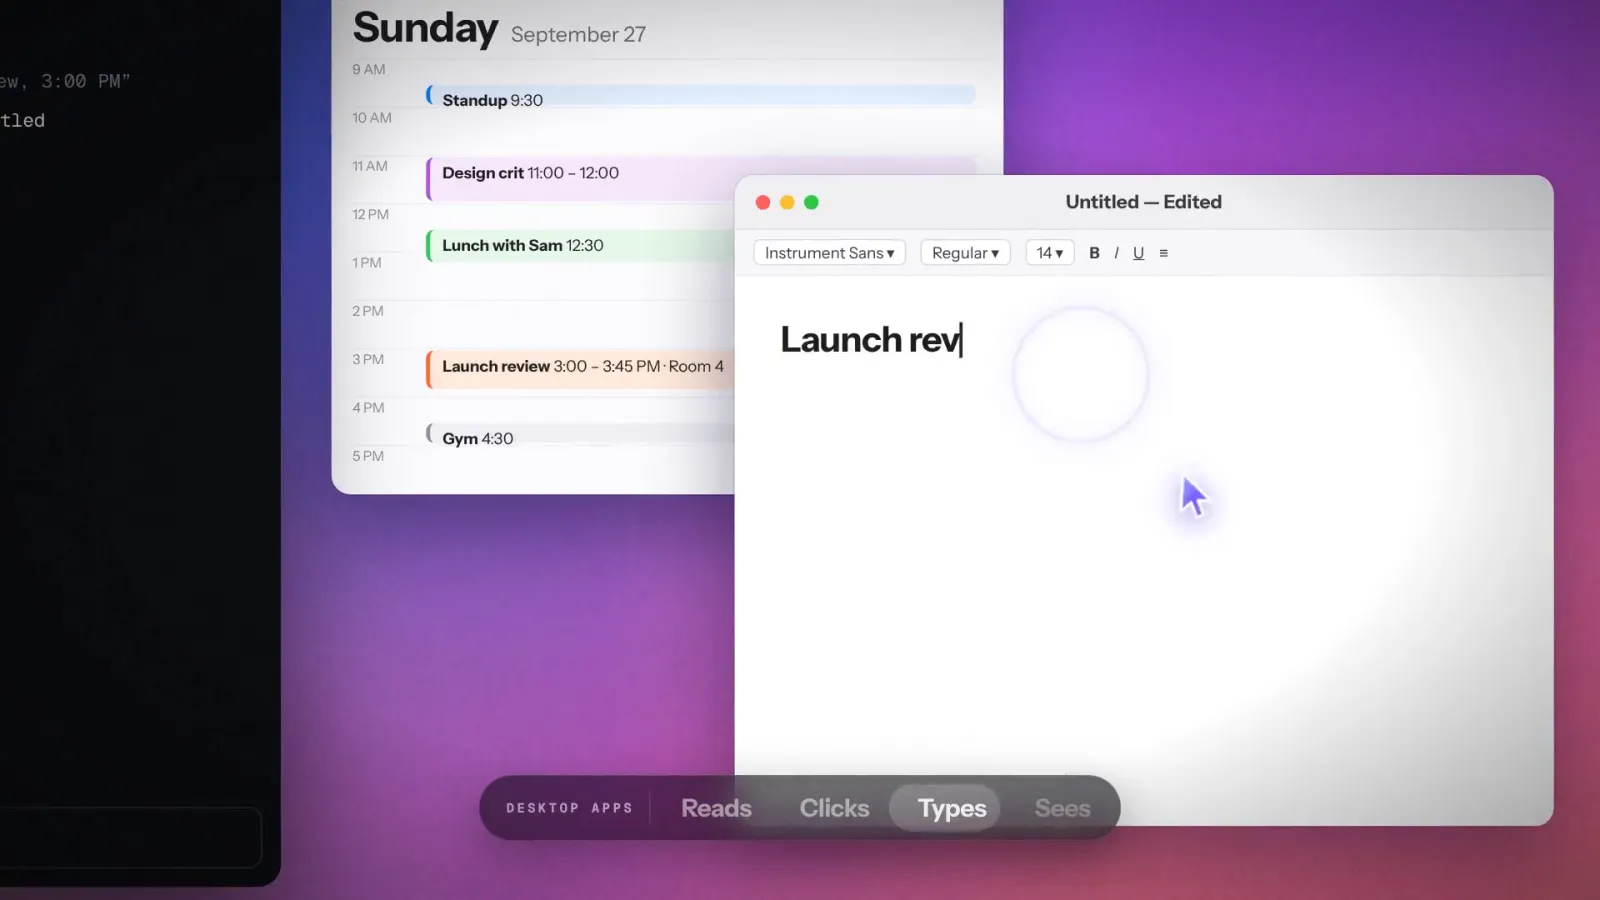Open the text alignment options icon
The height and width of the screenshot is (900, 1600).
point(1163,253)
